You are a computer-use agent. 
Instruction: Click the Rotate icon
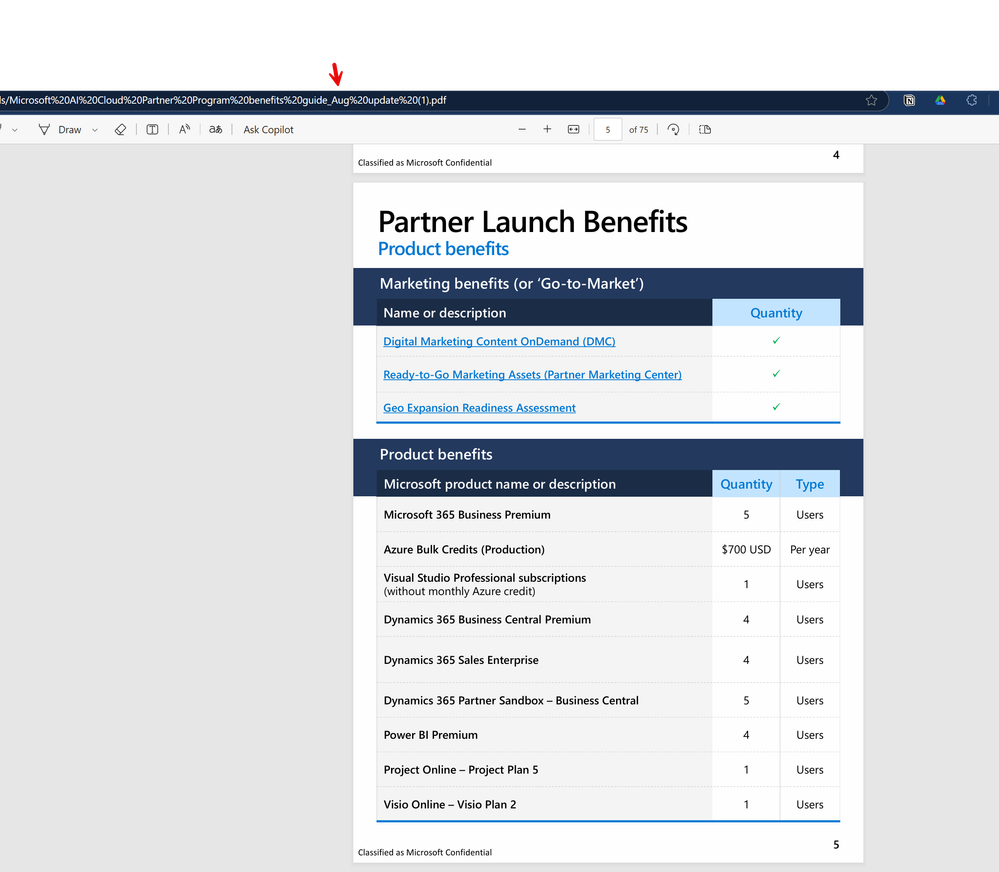click(x=673, y=129)
